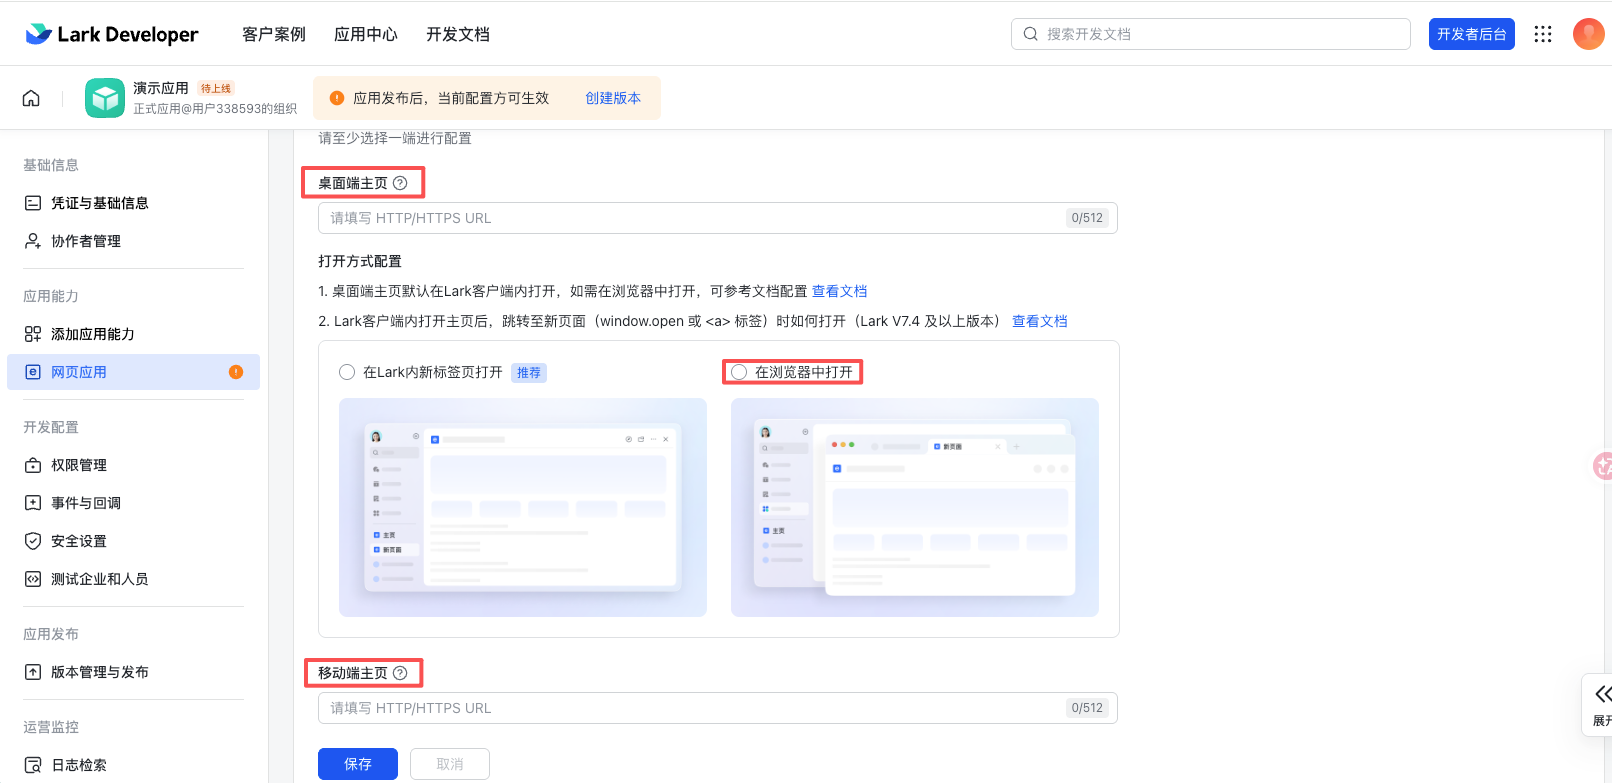Viewport: 1612px width, 783px height.
Task: Select 在Lark内新标签页打开 radio option
Action: tap(347, 372)
